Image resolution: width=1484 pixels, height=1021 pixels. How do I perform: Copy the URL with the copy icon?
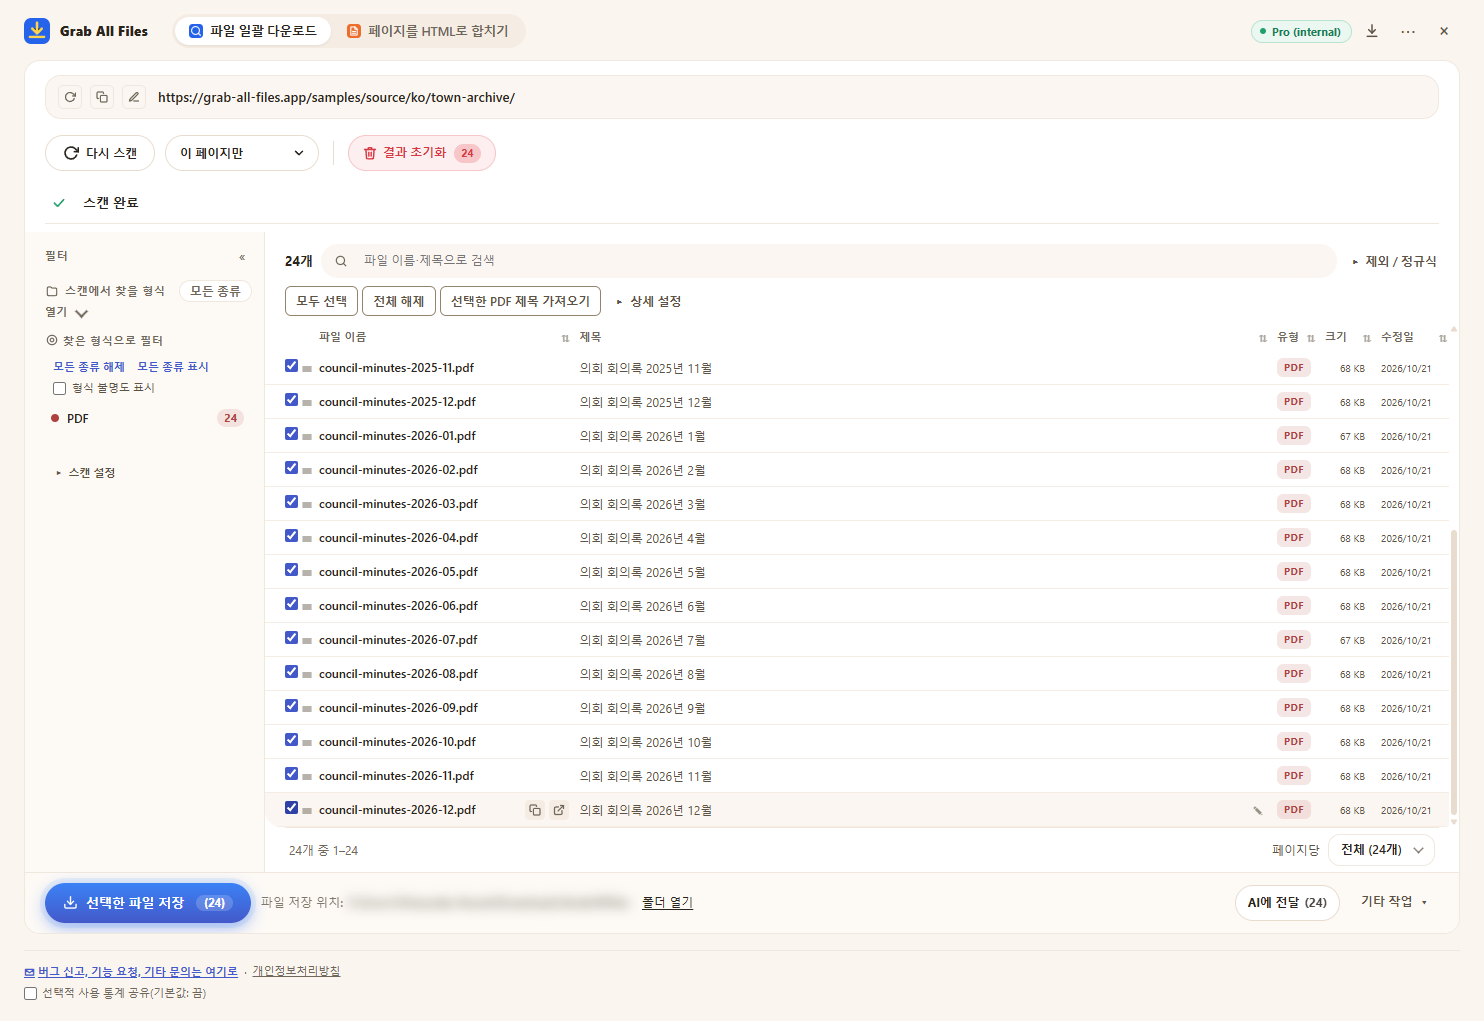(x=102, y=97)
